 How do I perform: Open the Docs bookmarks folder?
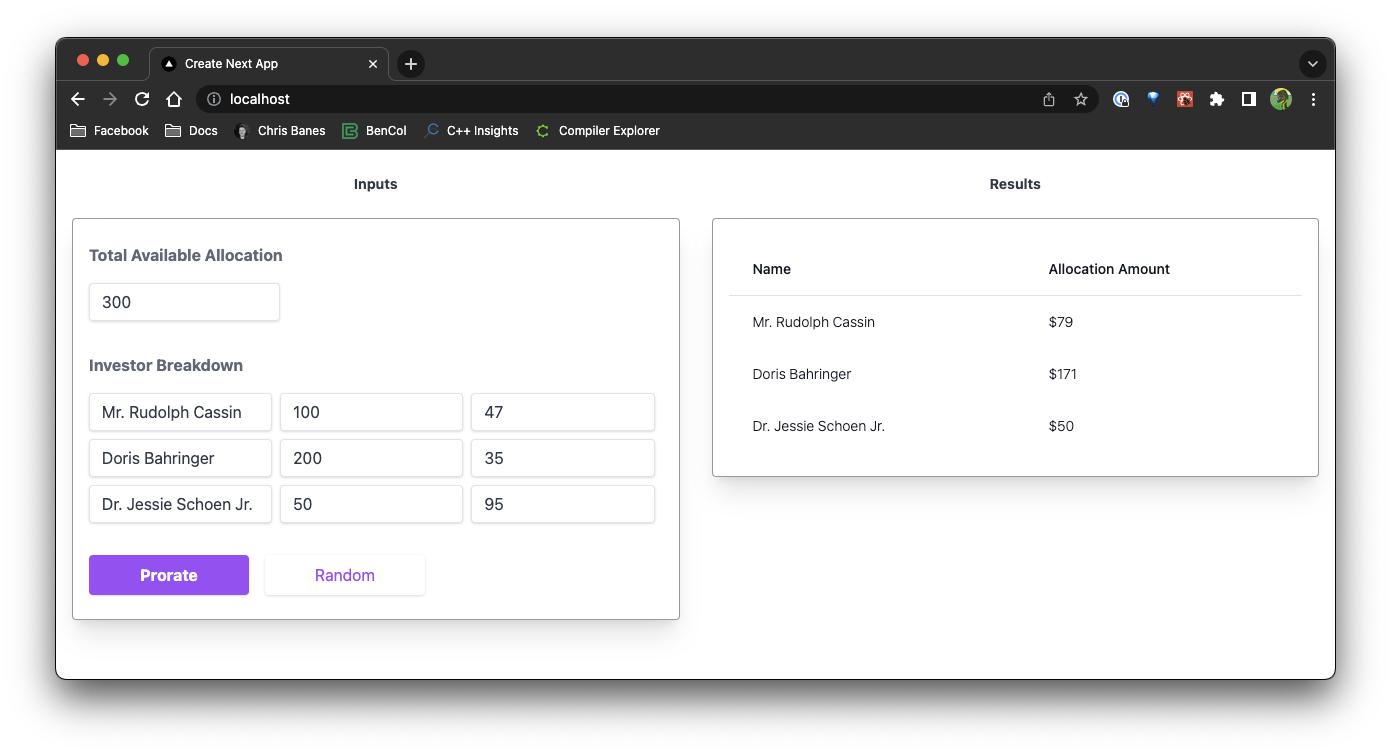pyautogui.click(x=191, y=131)
